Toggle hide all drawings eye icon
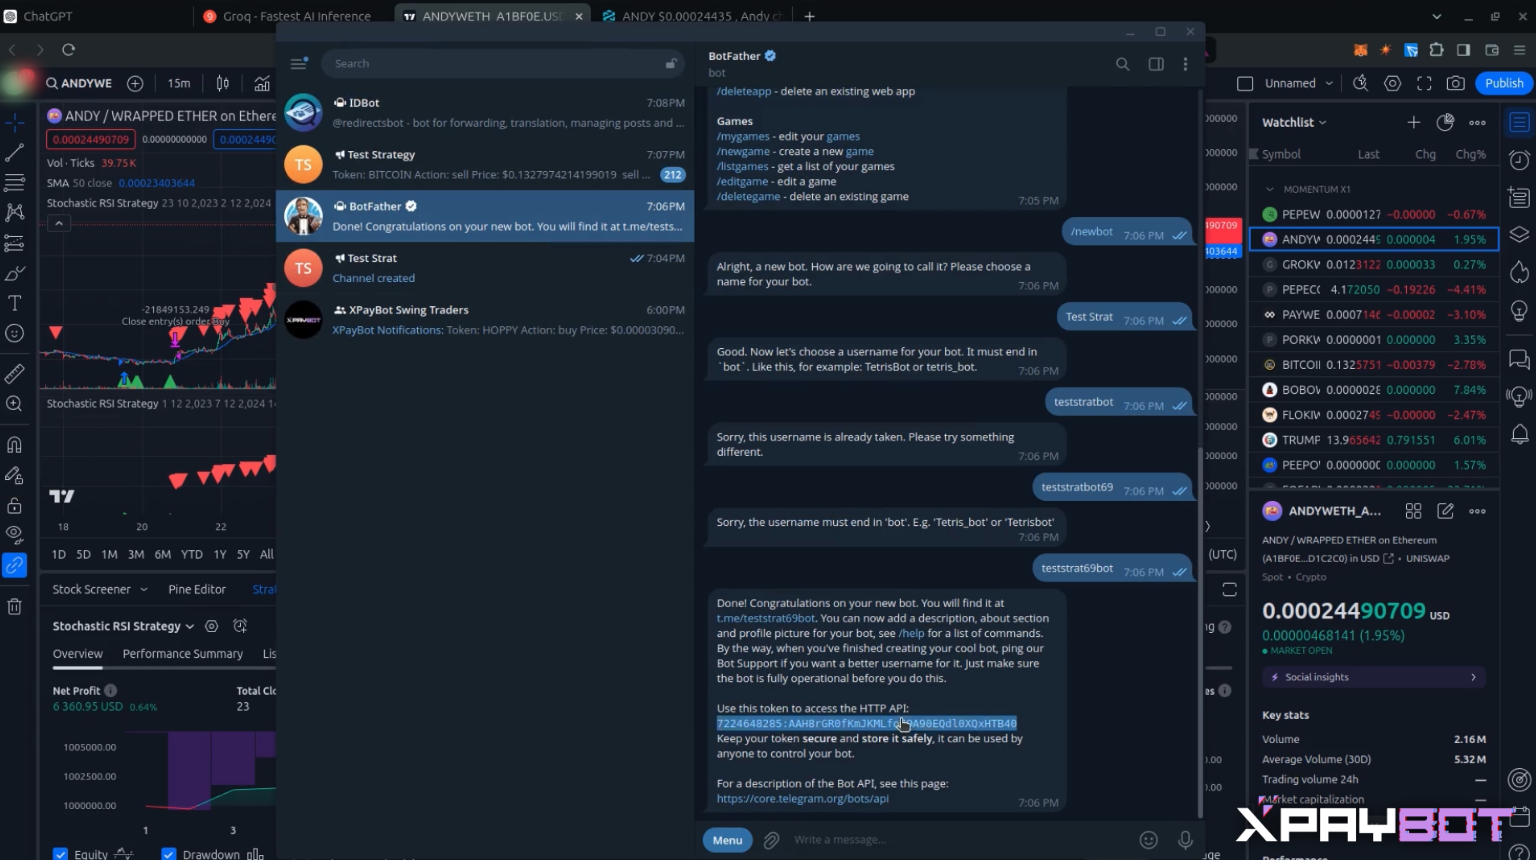 14,535
